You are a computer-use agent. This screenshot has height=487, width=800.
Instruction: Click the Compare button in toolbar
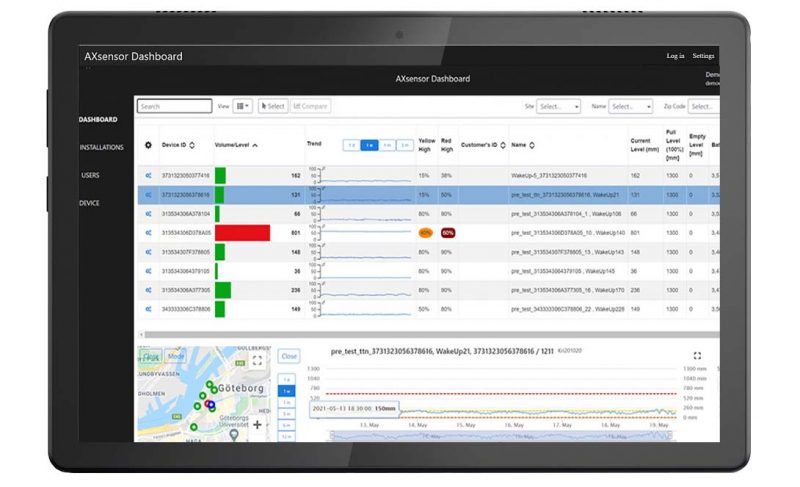[x=310, y=106]
